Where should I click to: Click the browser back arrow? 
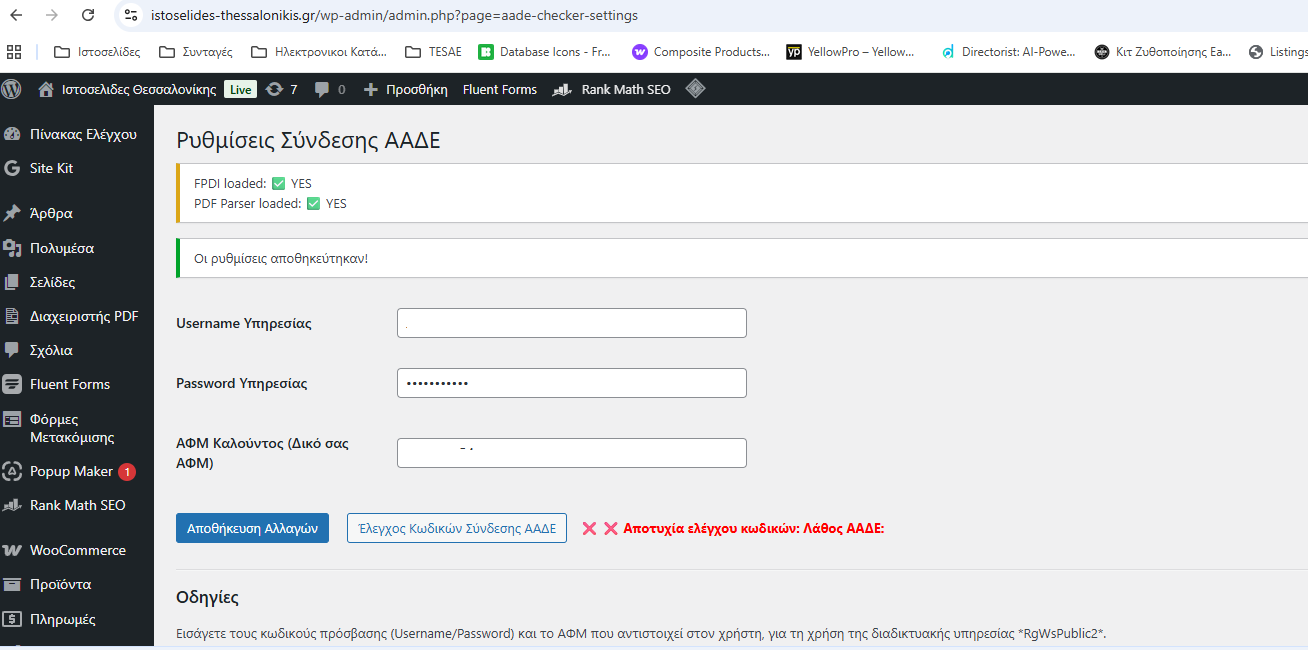coord(16,15)
